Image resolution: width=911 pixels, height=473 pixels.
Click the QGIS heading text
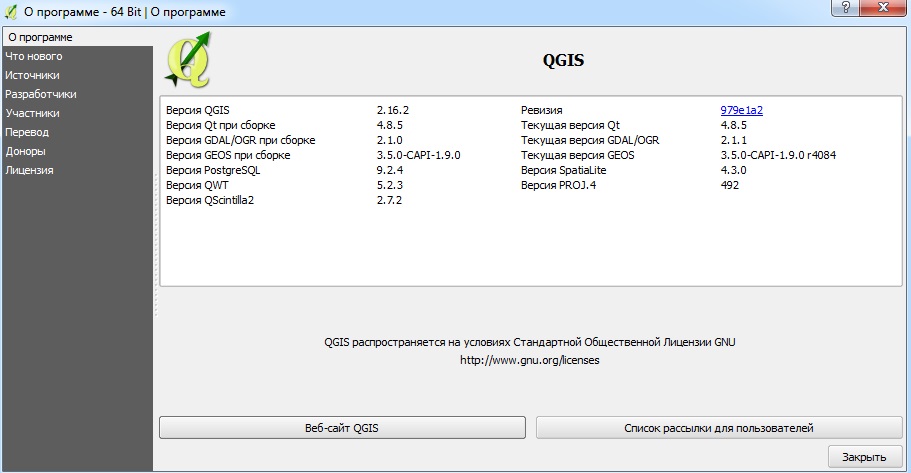click(x=563, y=60)
